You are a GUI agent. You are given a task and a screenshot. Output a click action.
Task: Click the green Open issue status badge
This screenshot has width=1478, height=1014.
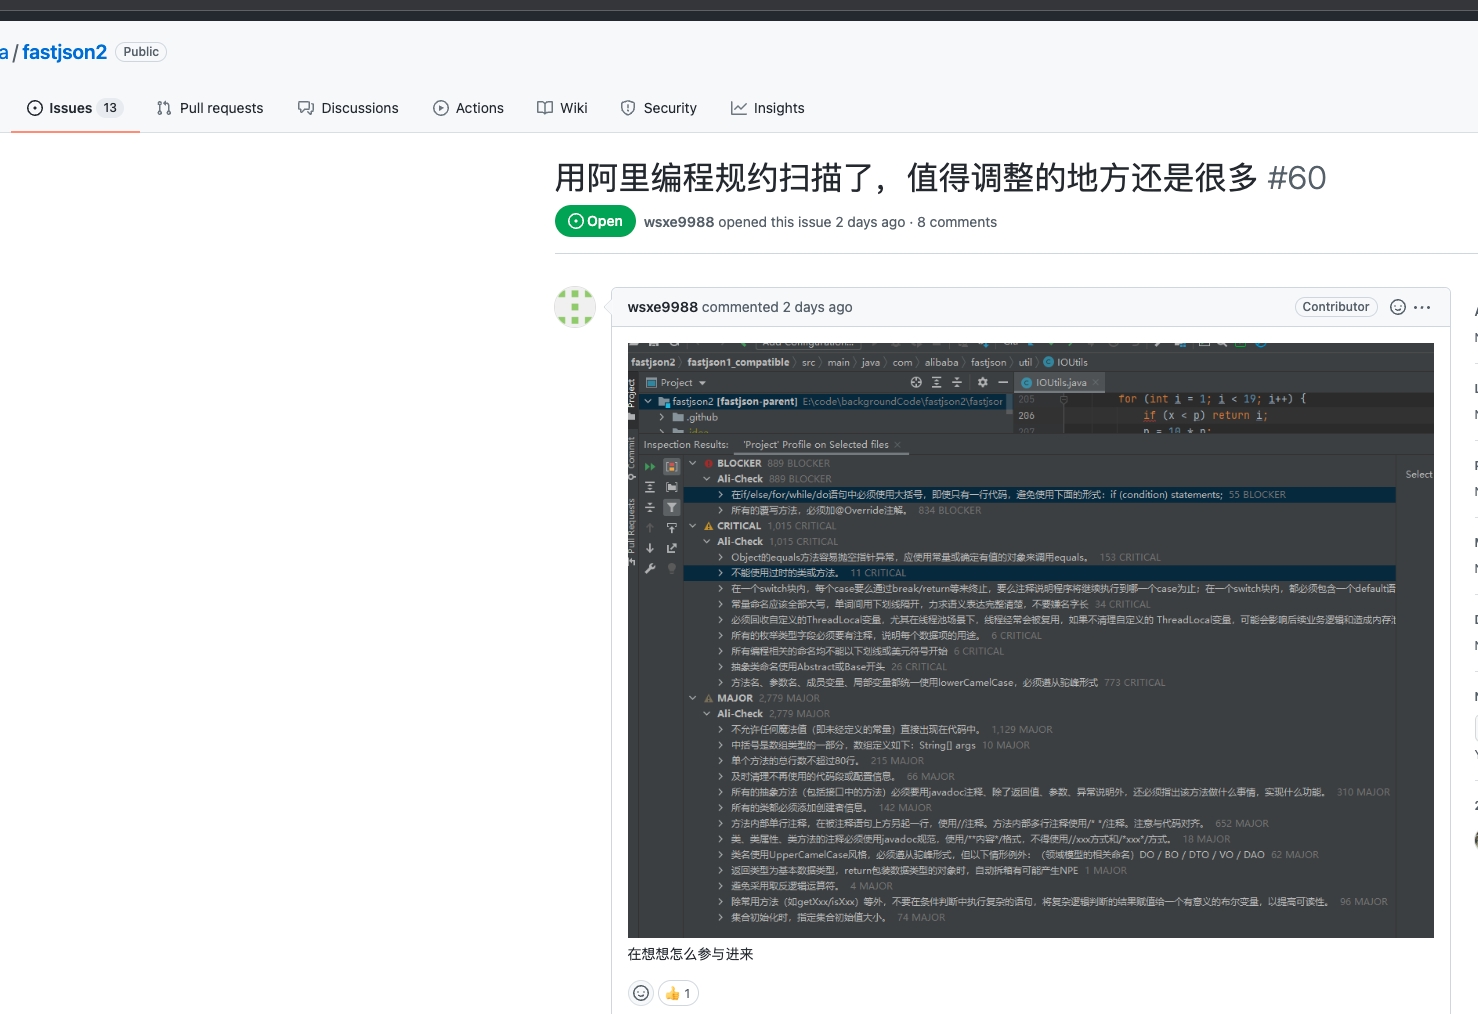coord(595,221)
